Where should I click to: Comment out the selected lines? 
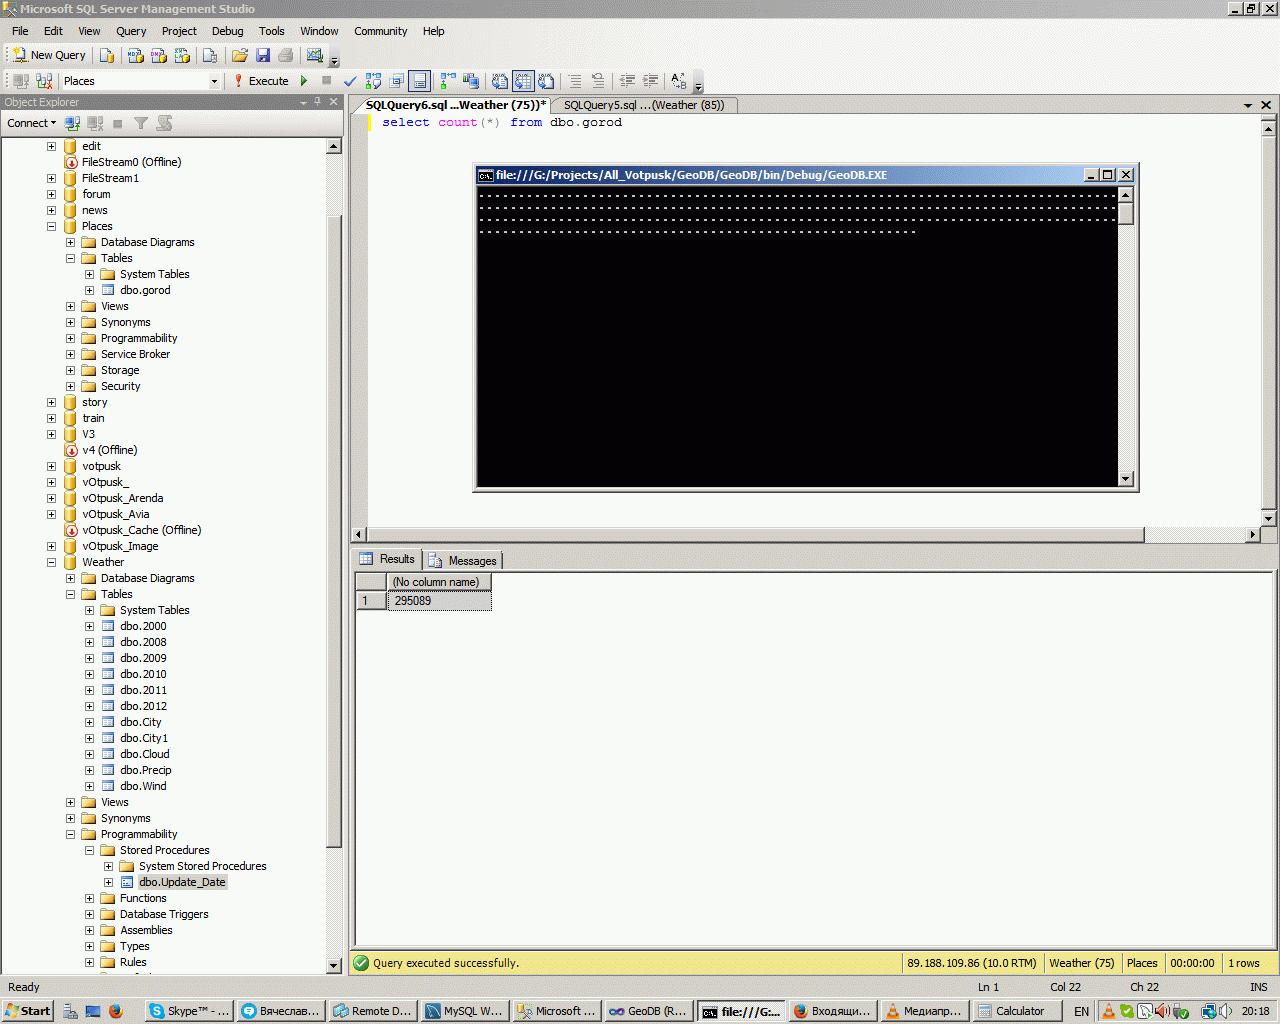coord(575,81)
